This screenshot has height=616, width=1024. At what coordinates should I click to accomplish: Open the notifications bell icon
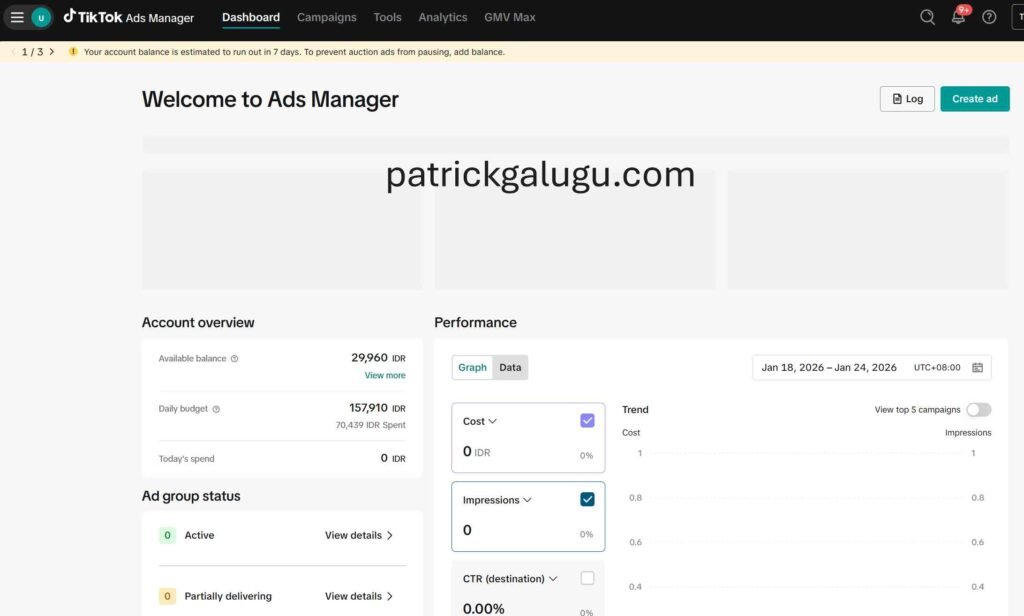[x=958, y=17]
